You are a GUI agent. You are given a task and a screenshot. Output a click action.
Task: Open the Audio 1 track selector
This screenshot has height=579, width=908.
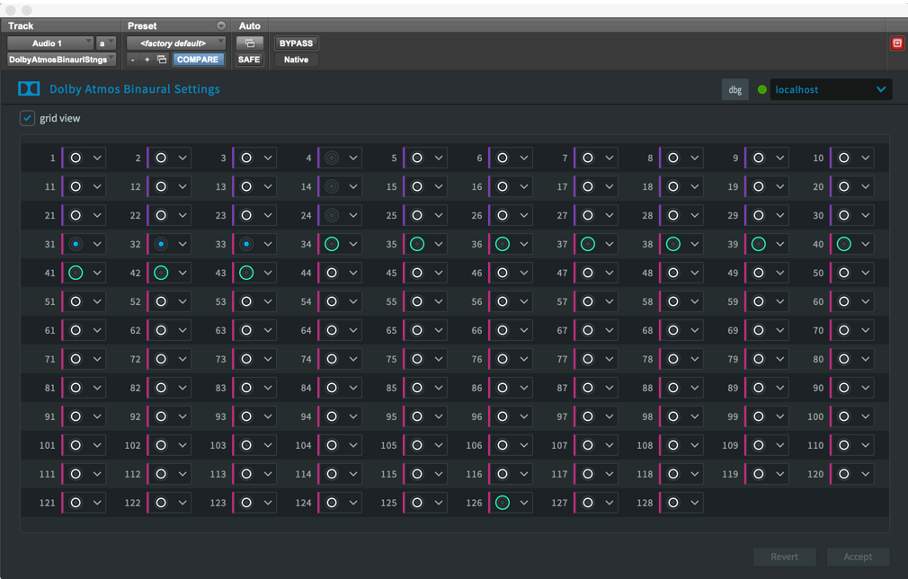pyautogui.click(x=50, y=43)
